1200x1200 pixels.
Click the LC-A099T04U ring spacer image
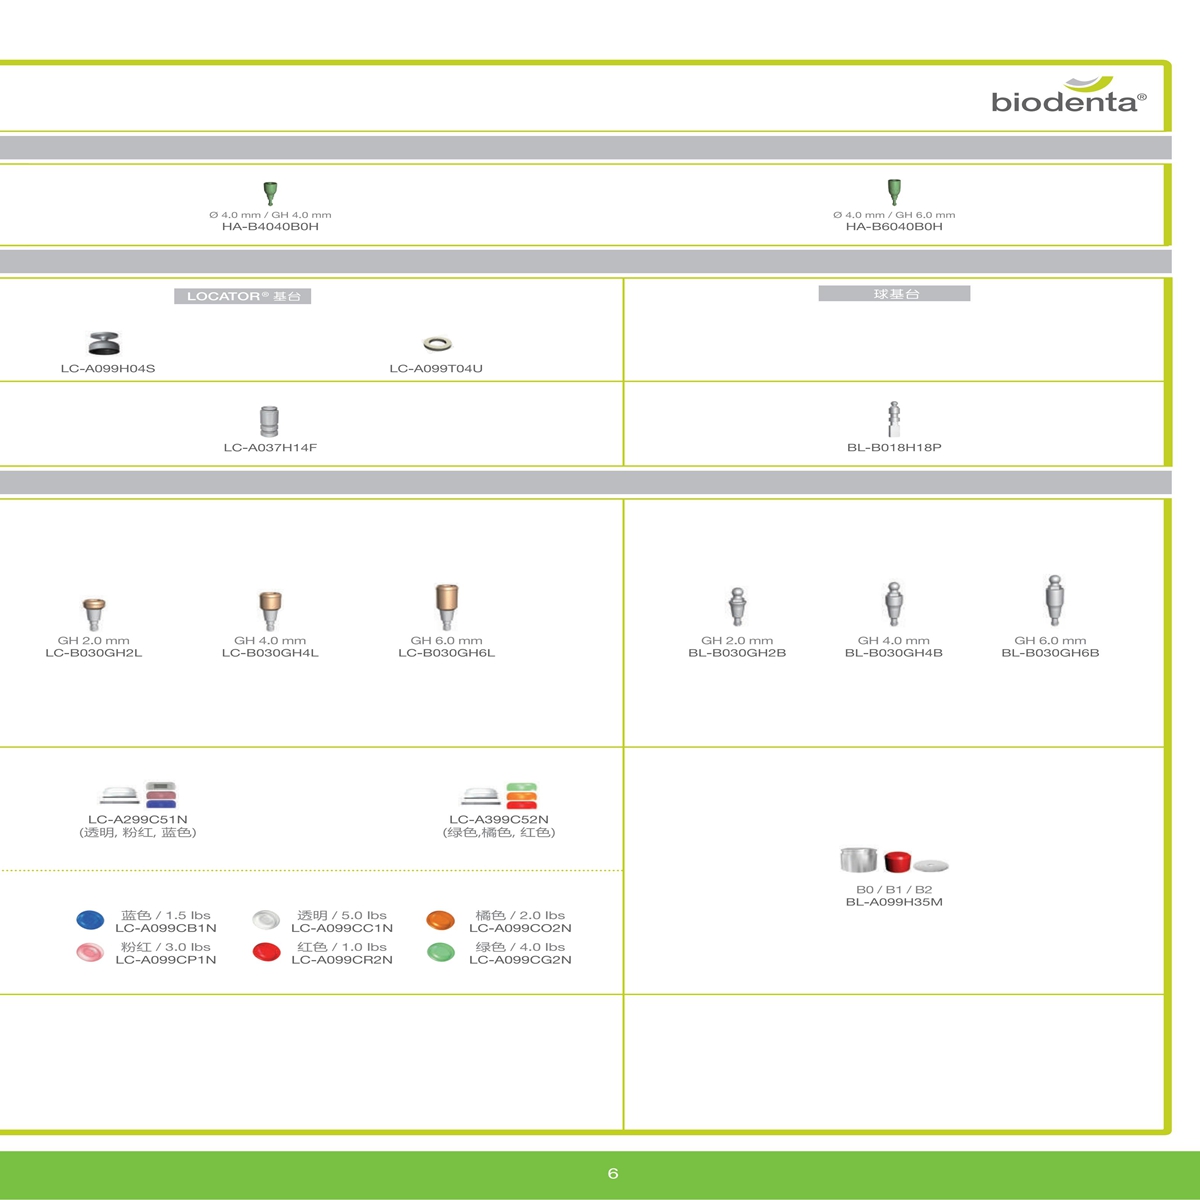coord(437,344)
